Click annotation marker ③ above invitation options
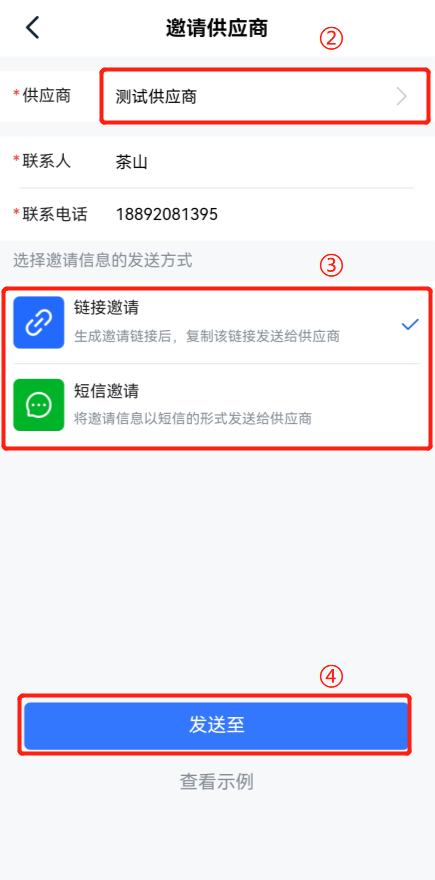This screenshot has height=880, width=435. tap(331, 265)
